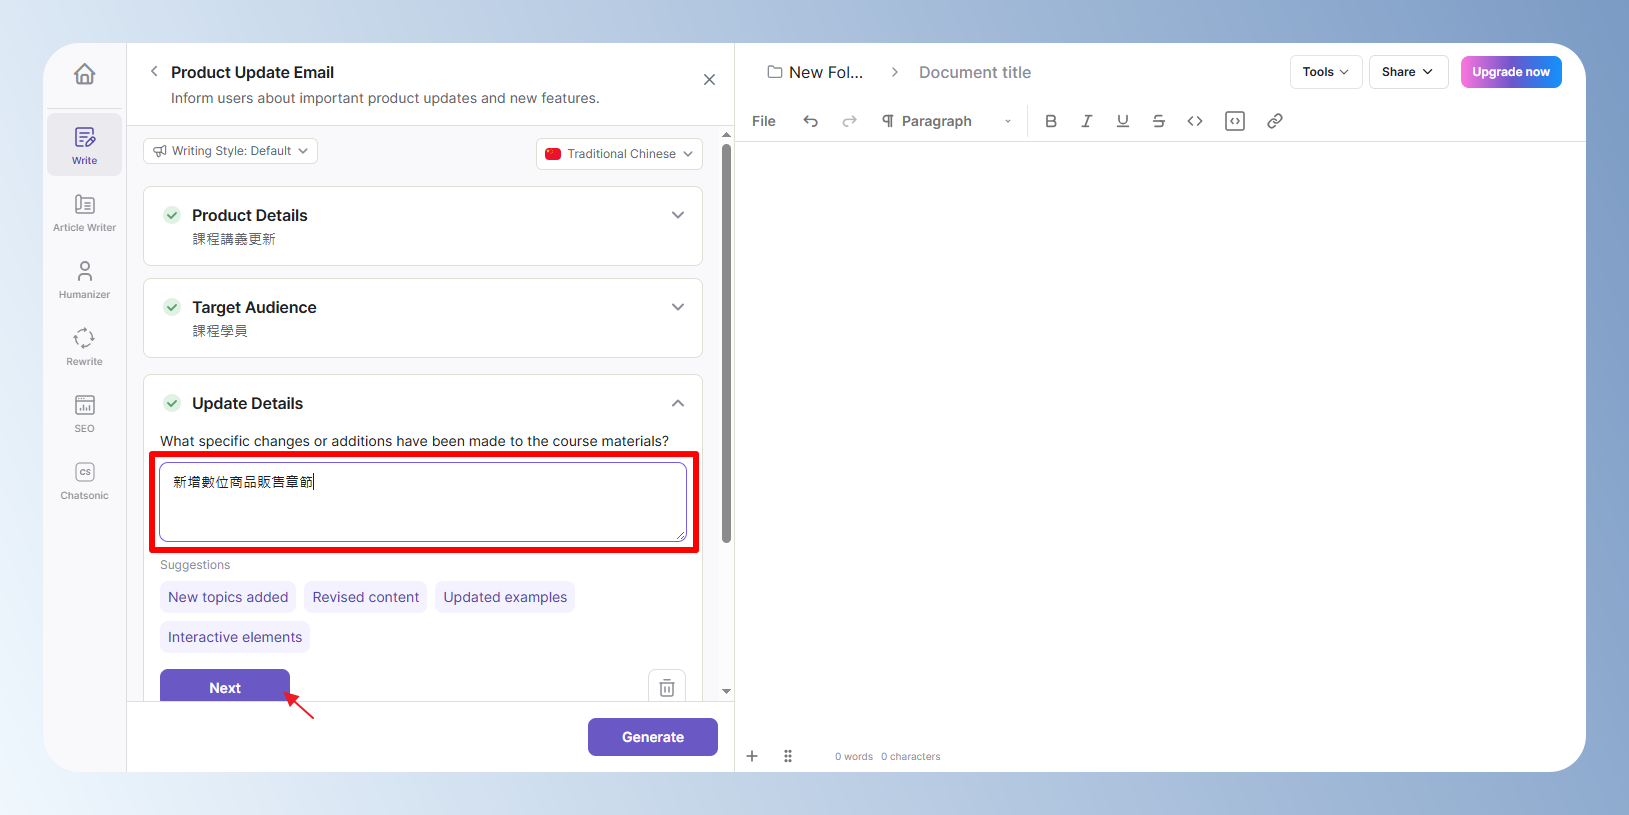Collapse the Update Details section

(x=678, y=403)
